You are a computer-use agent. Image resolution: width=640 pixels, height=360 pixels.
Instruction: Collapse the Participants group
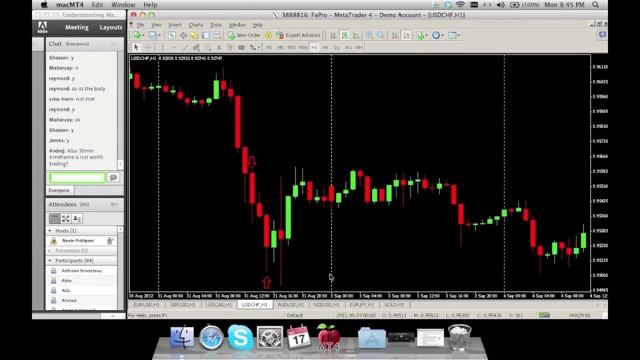[x=50, y=260]
